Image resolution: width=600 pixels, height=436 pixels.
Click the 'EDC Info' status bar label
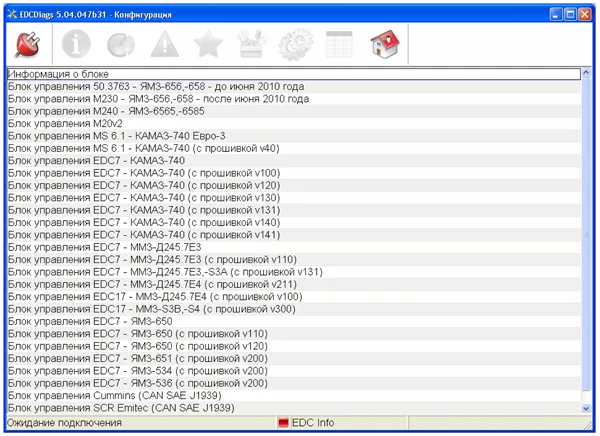(x=313, y=423)
